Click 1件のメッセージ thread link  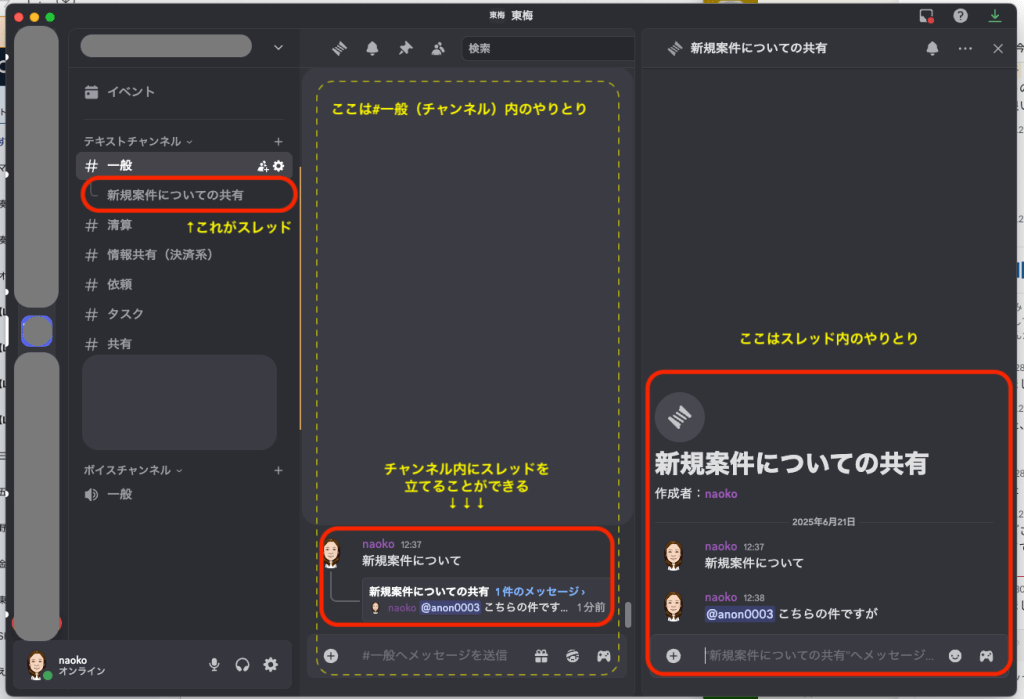click(540, 591)
